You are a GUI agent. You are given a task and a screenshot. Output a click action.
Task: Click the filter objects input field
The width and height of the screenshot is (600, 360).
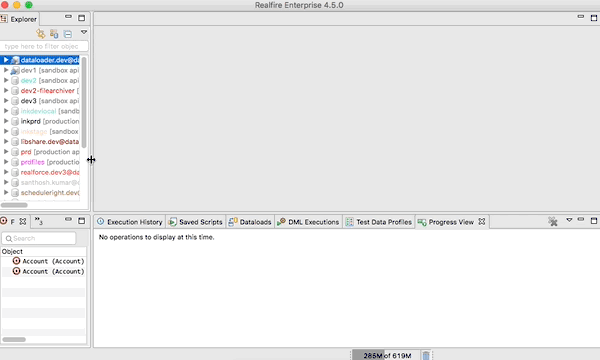coord(44,46)
